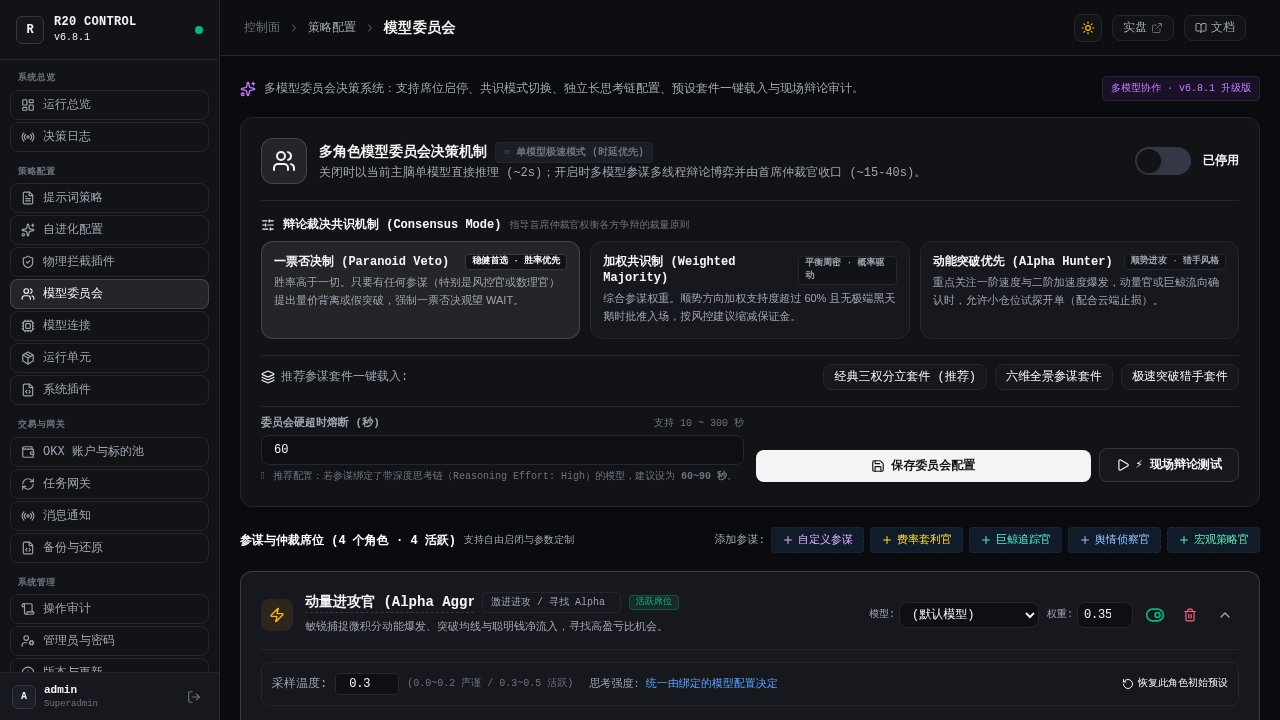Screen dimensions: 1280x720
Task: Click the 模型连接 chip icon
Action: point(28,326)
